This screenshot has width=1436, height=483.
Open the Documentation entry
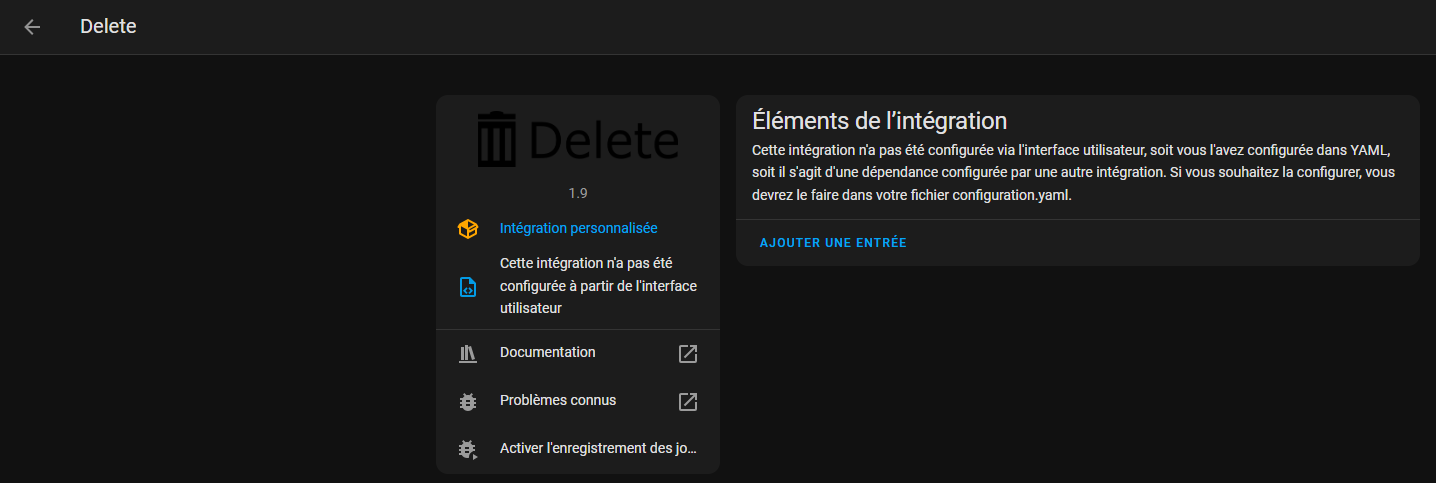578,353
